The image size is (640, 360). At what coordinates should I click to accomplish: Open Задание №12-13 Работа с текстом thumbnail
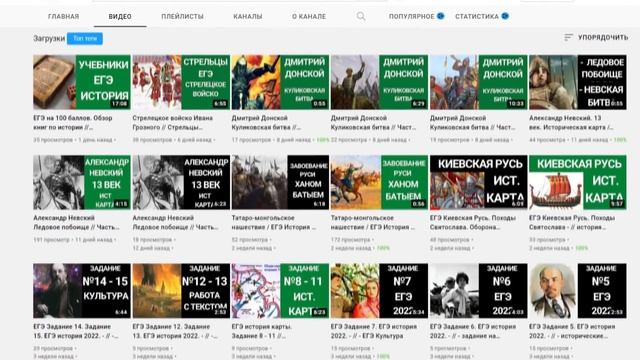pyautogui.click(x=181, y=291)
